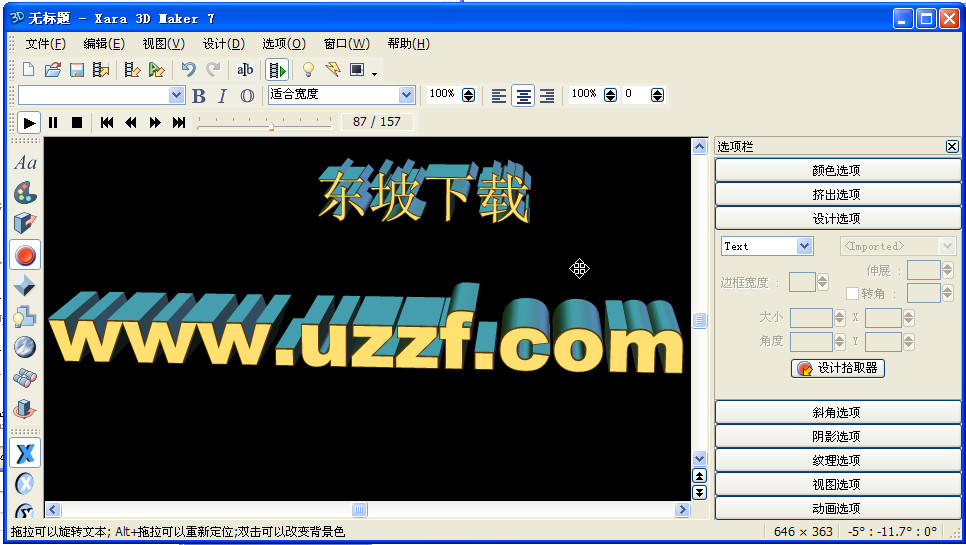Open the 设计(D) menu
Screen dimensions: 966x545
224,44
